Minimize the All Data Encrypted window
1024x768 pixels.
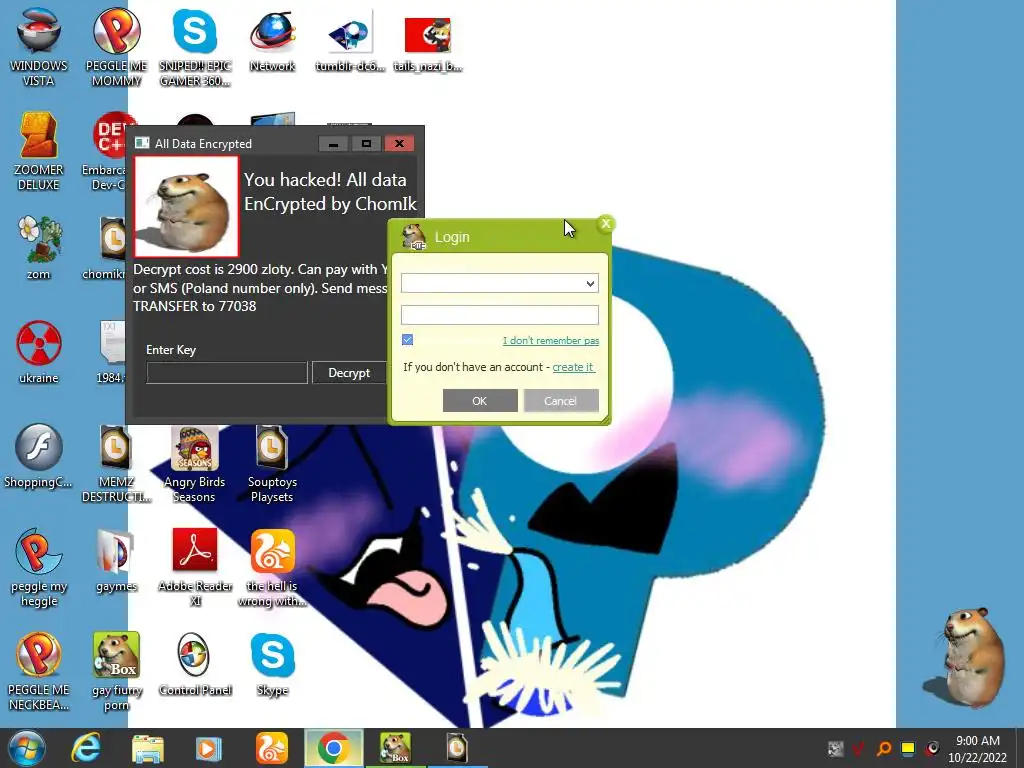pyautogui.click(x=333, y=144)
